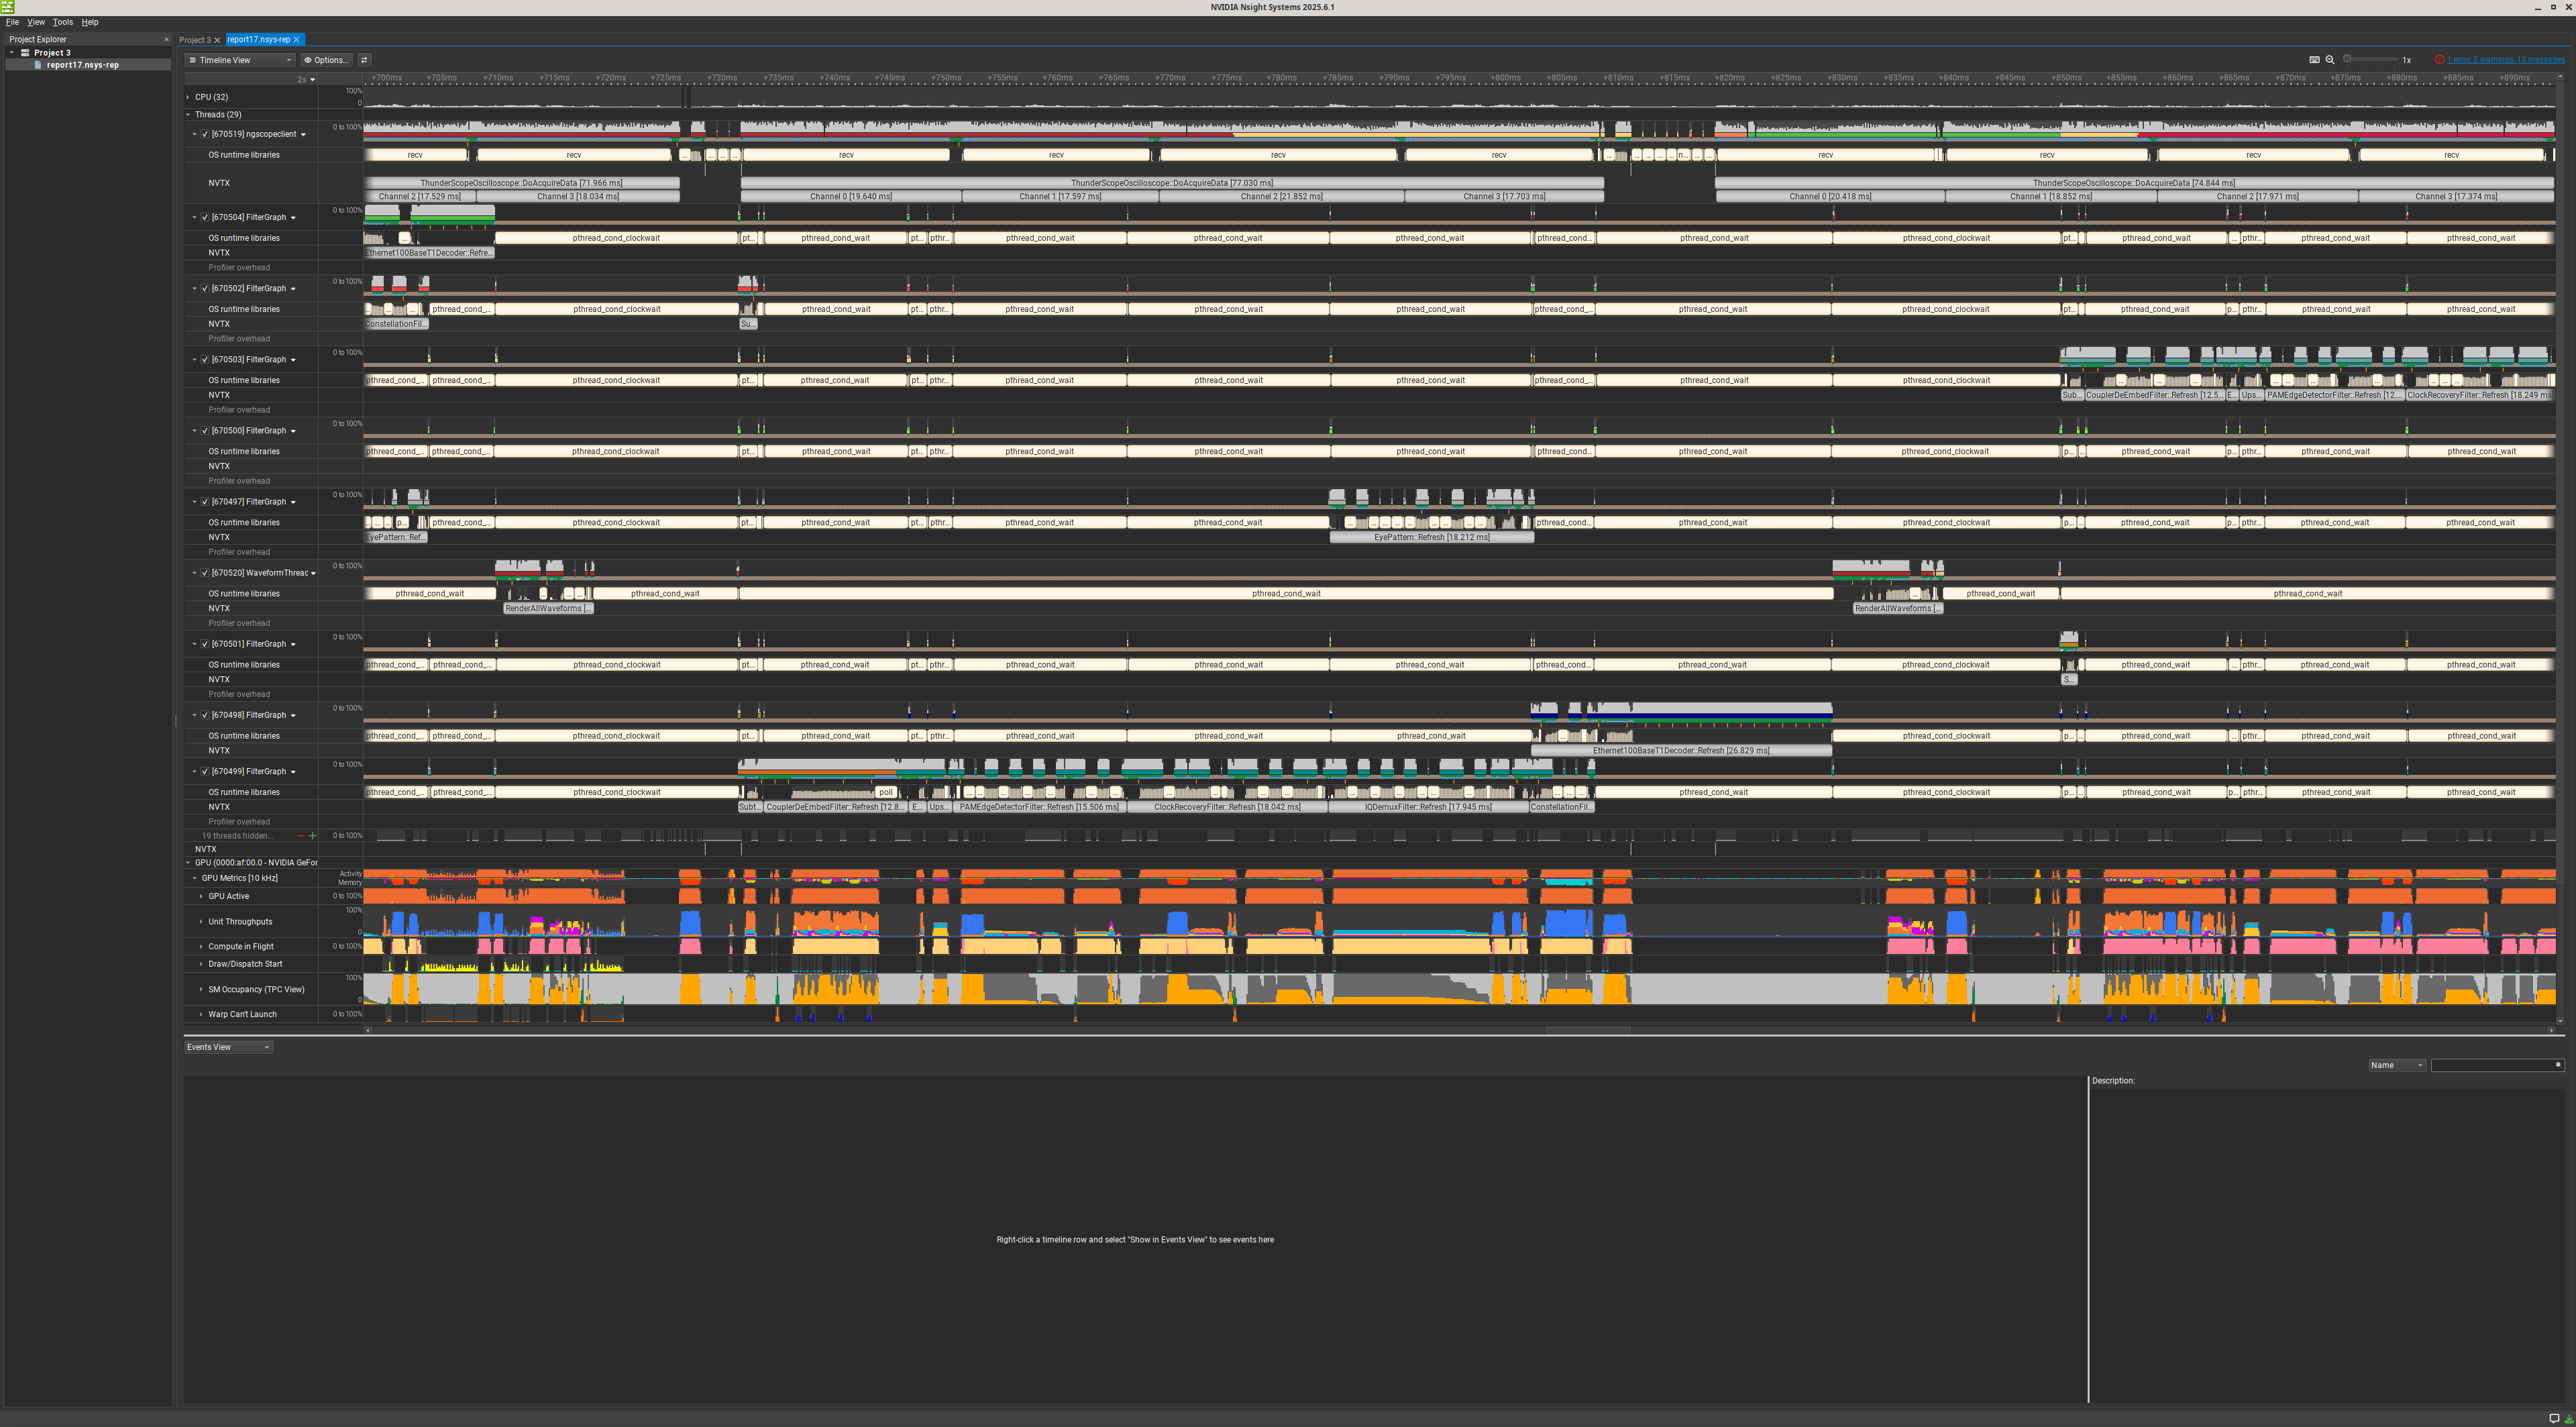The image size is (2576, 1427).
Task: Close the Project Explorer panel
Action: point(166,40)
